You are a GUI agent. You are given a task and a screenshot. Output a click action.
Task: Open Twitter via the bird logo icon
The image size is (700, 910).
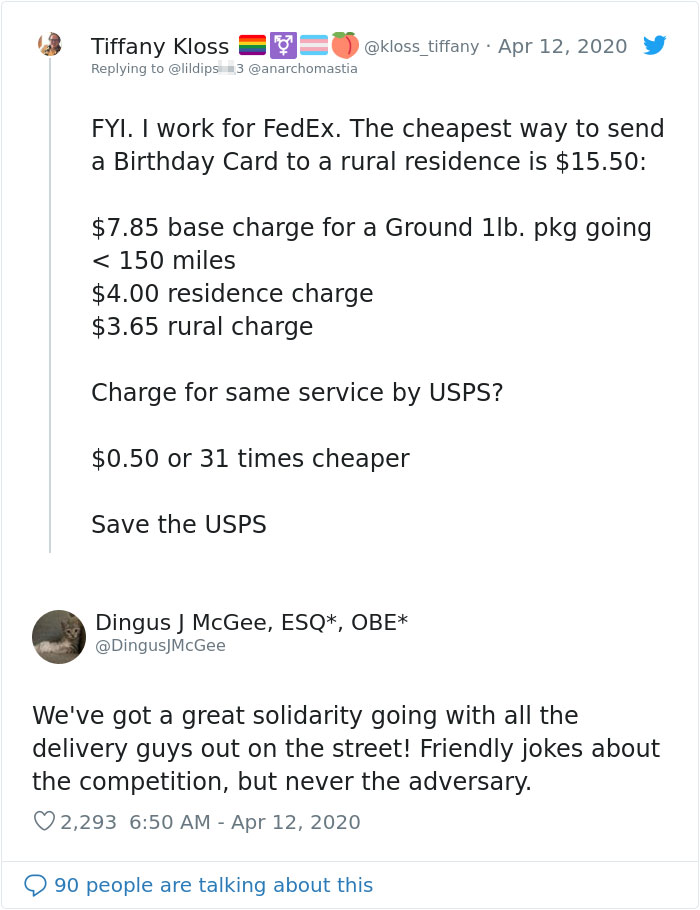(x=654, y=44)
